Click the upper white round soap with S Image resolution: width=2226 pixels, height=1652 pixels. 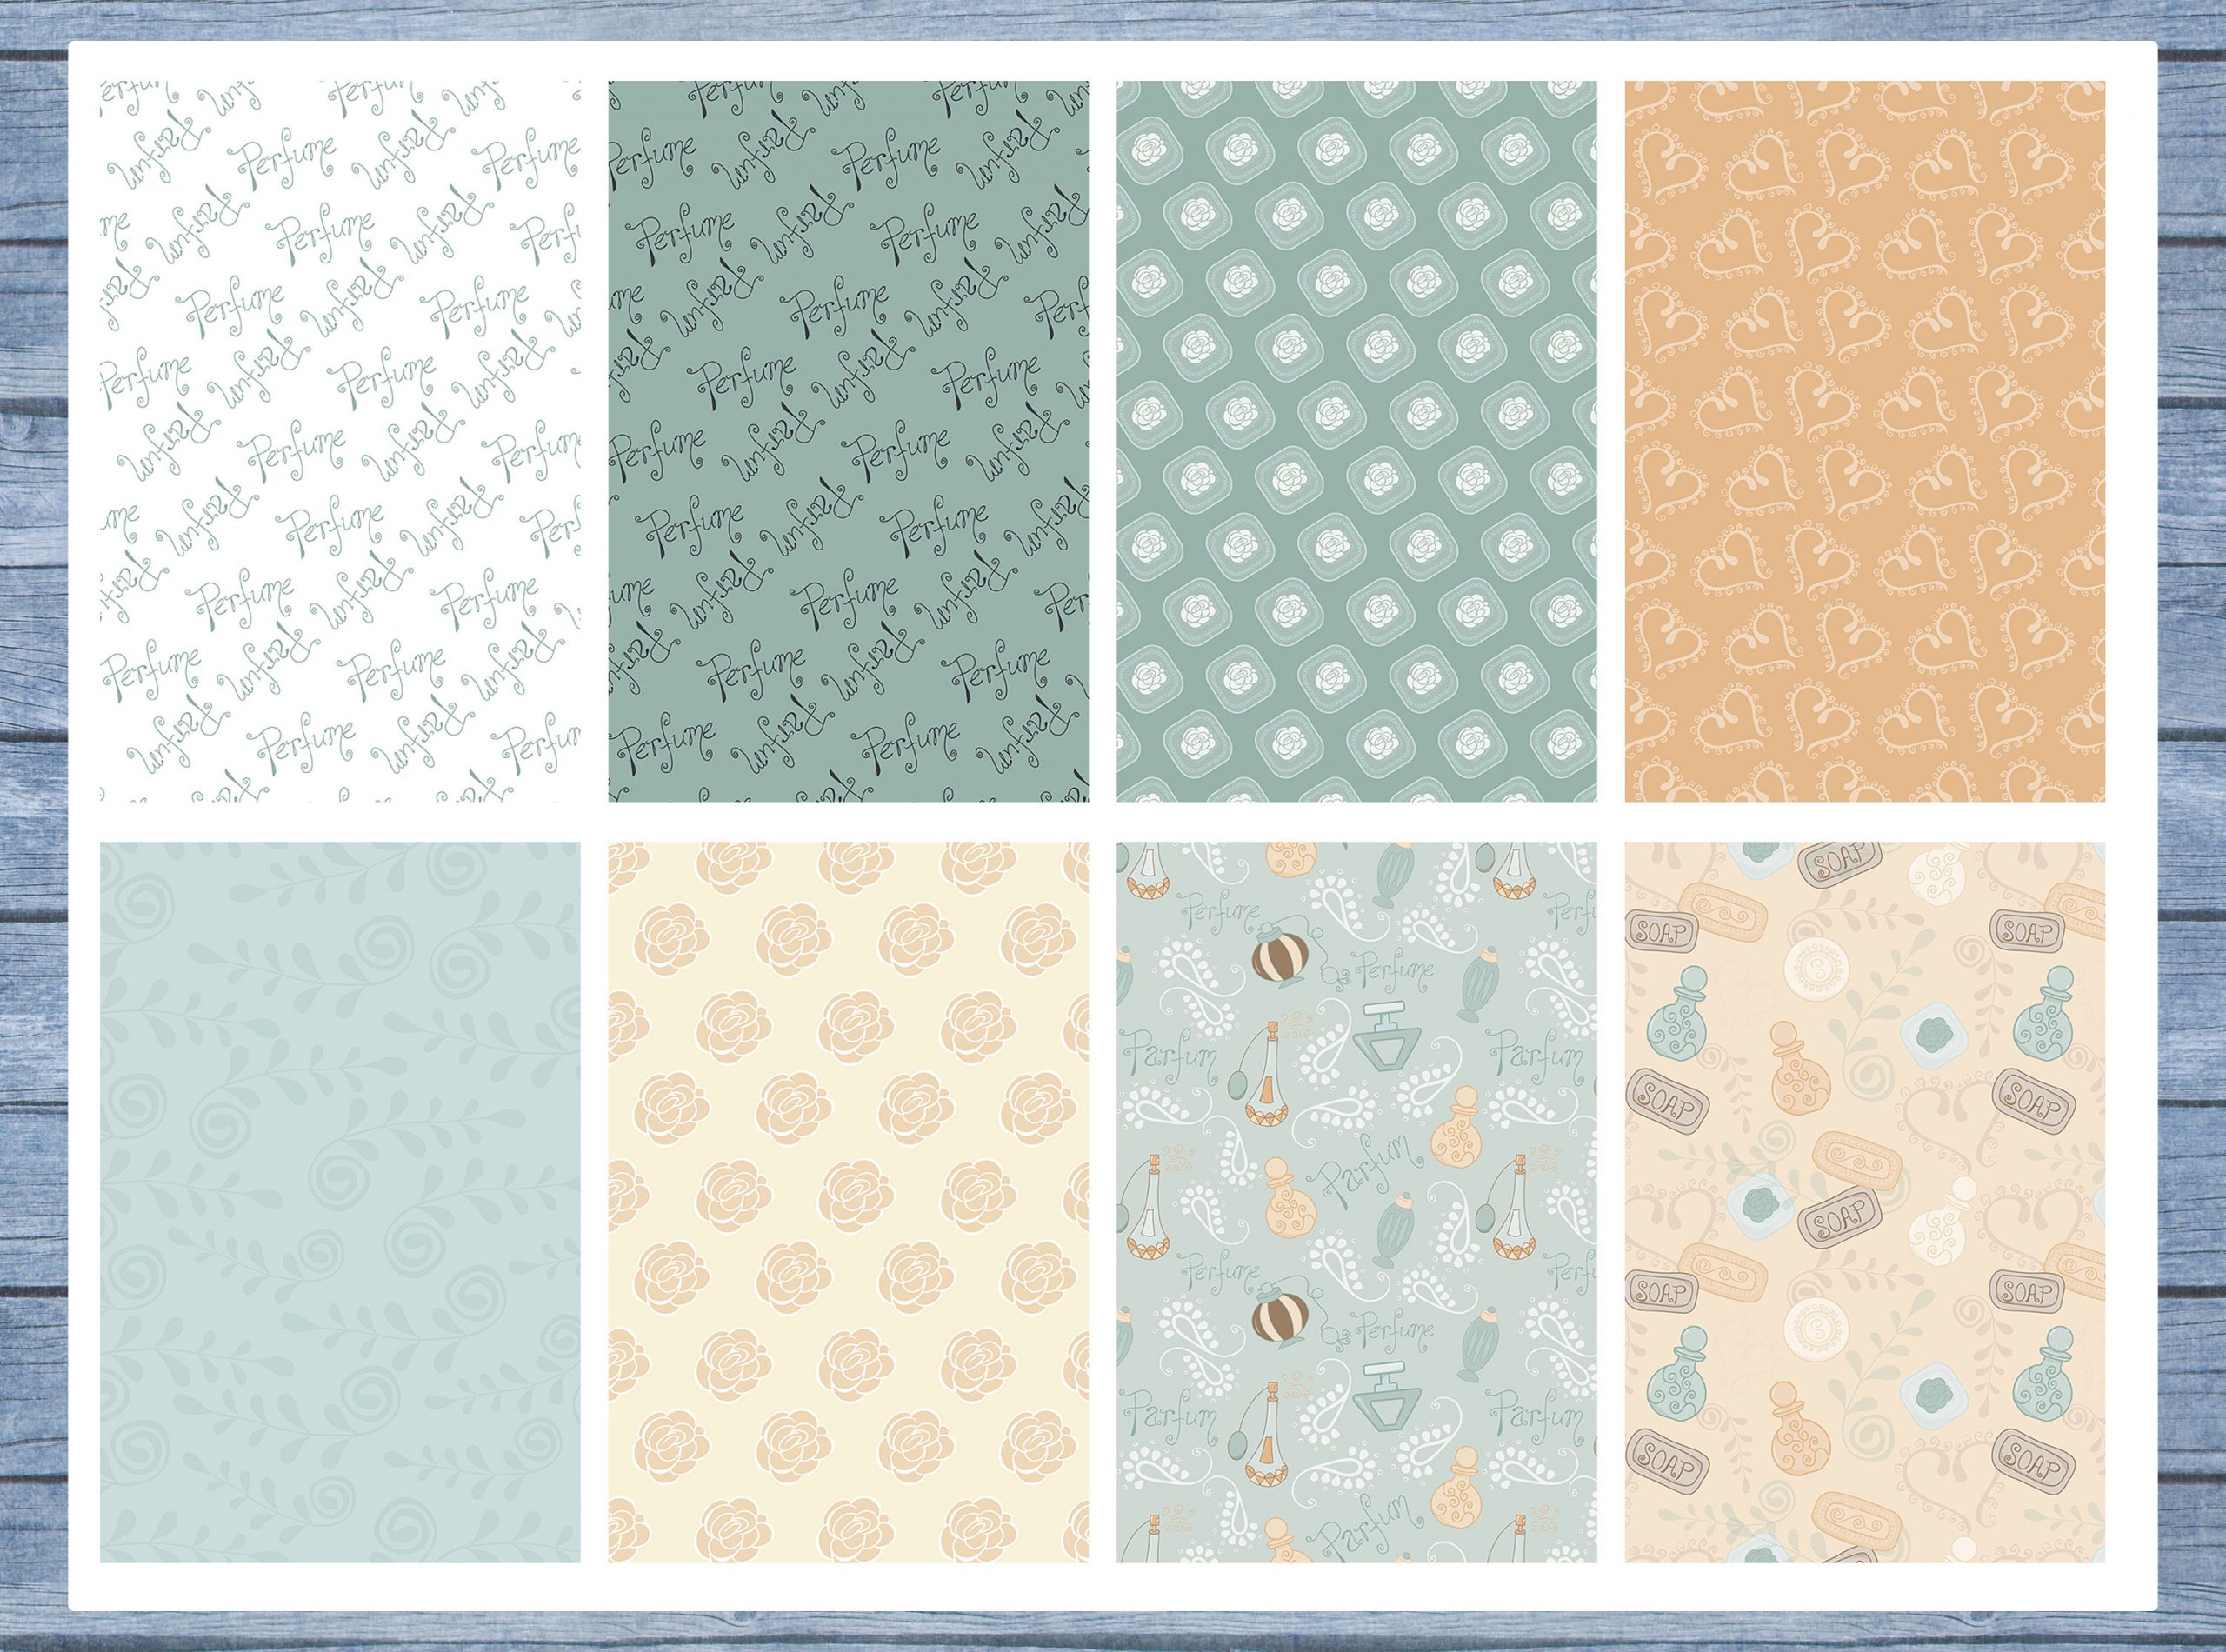(1816, 967)
